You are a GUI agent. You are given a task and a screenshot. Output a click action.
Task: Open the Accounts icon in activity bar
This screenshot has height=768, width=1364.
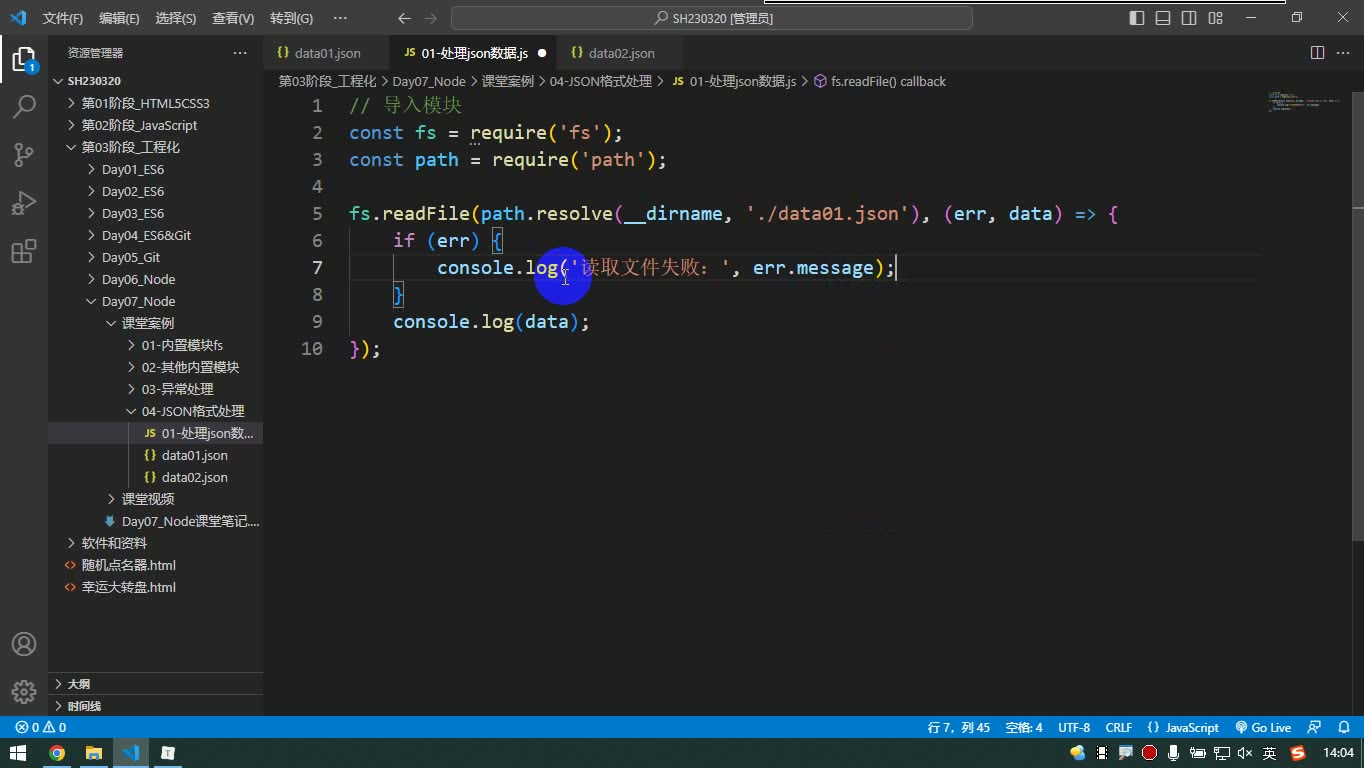pos(24,644)
